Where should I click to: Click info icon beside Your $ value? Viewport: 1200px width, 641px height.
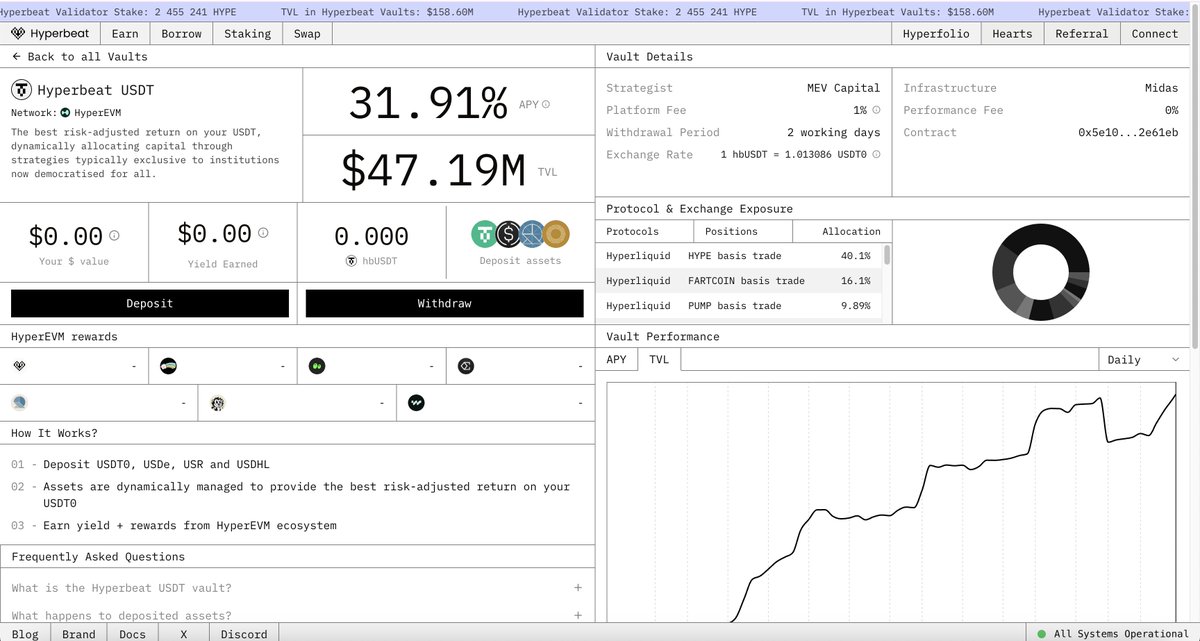(x=114, y=235)
